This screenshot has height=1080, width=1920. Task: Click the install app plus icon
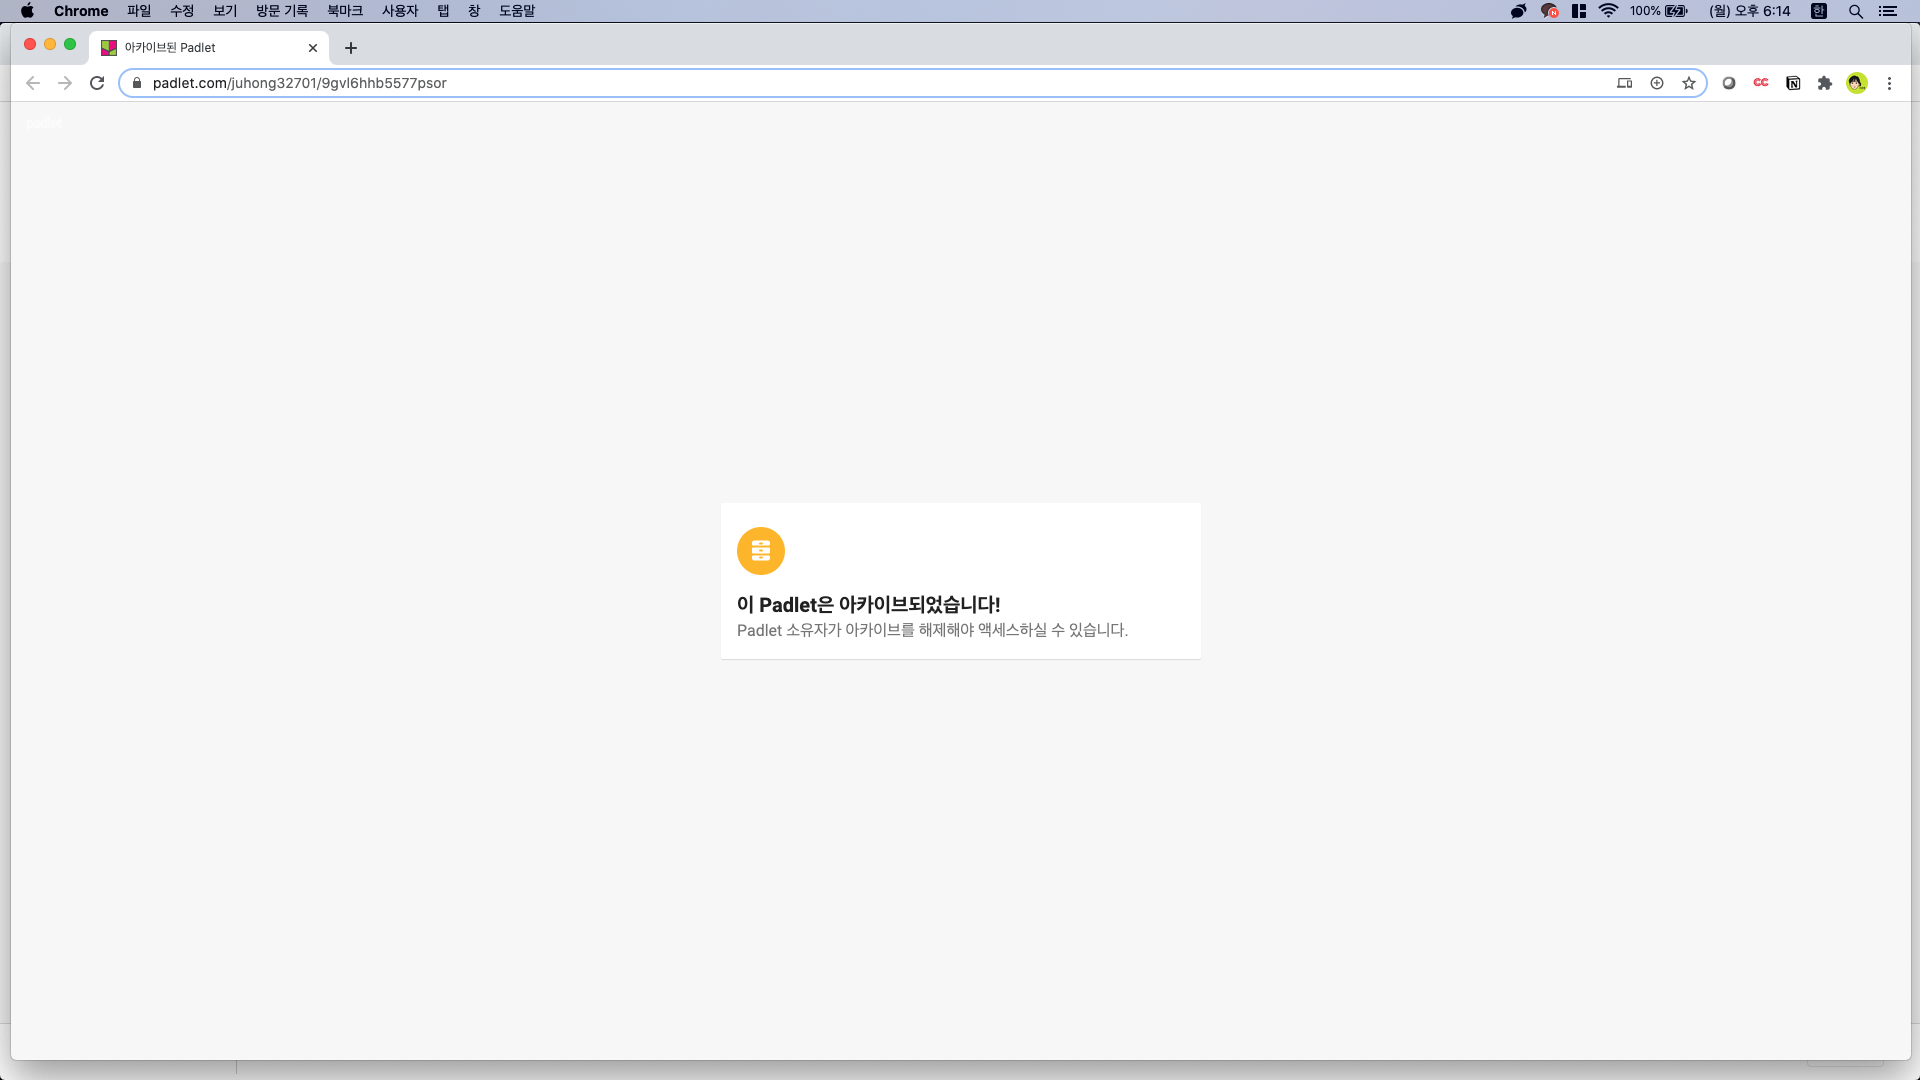pyautogui.click(x=1657, y=83)
